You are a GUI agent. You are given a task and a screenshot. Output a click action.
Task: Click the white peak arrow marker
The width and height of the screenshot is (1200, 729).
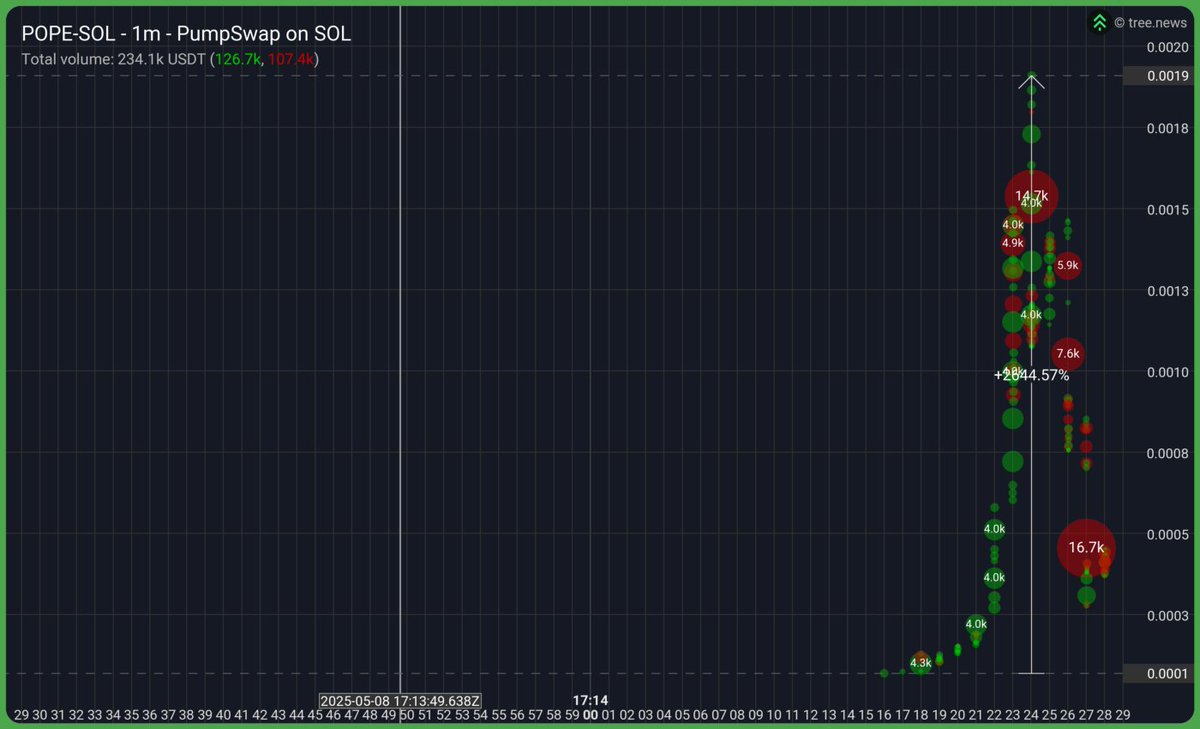pyautogui.click(x=1031, y=81)
